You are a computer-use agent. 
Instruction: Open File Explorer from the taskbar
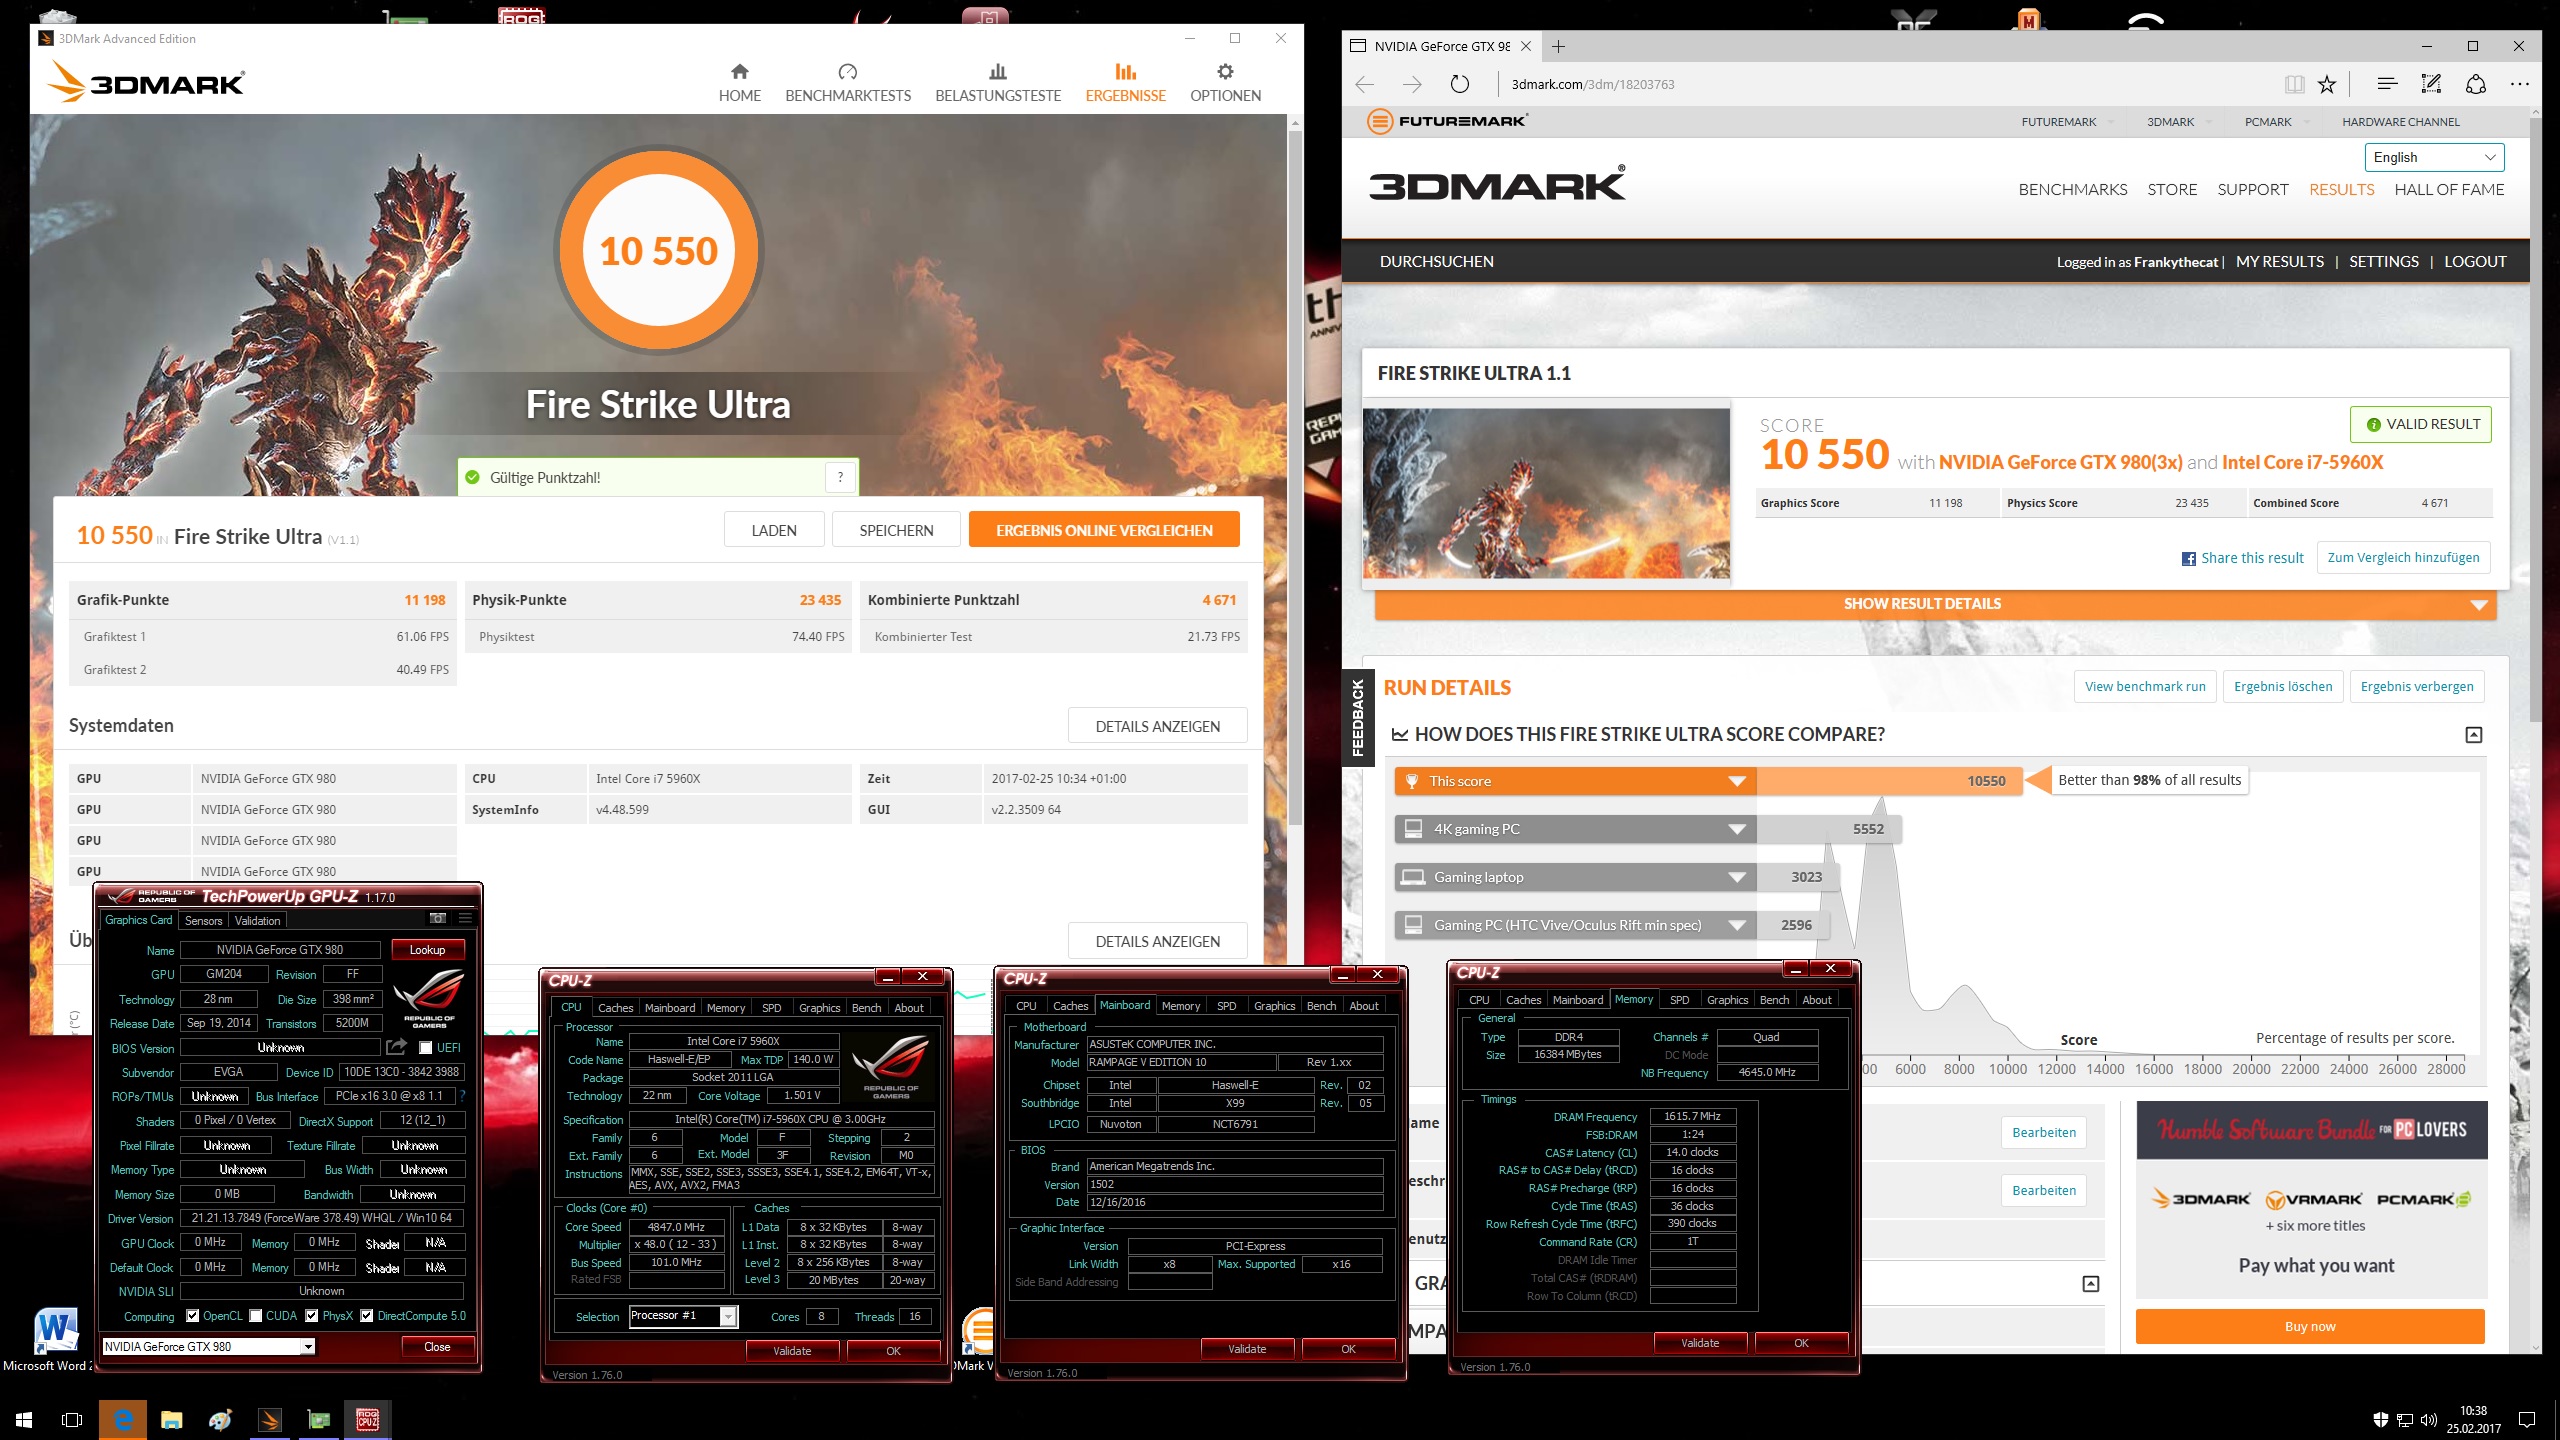pos(172,1419)
